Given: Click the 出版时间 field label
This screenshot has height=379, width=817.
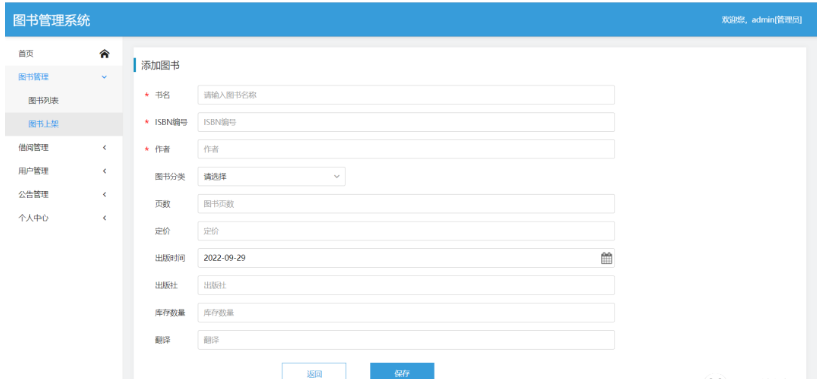Looking at the screenshot, I should click(170, 258).
